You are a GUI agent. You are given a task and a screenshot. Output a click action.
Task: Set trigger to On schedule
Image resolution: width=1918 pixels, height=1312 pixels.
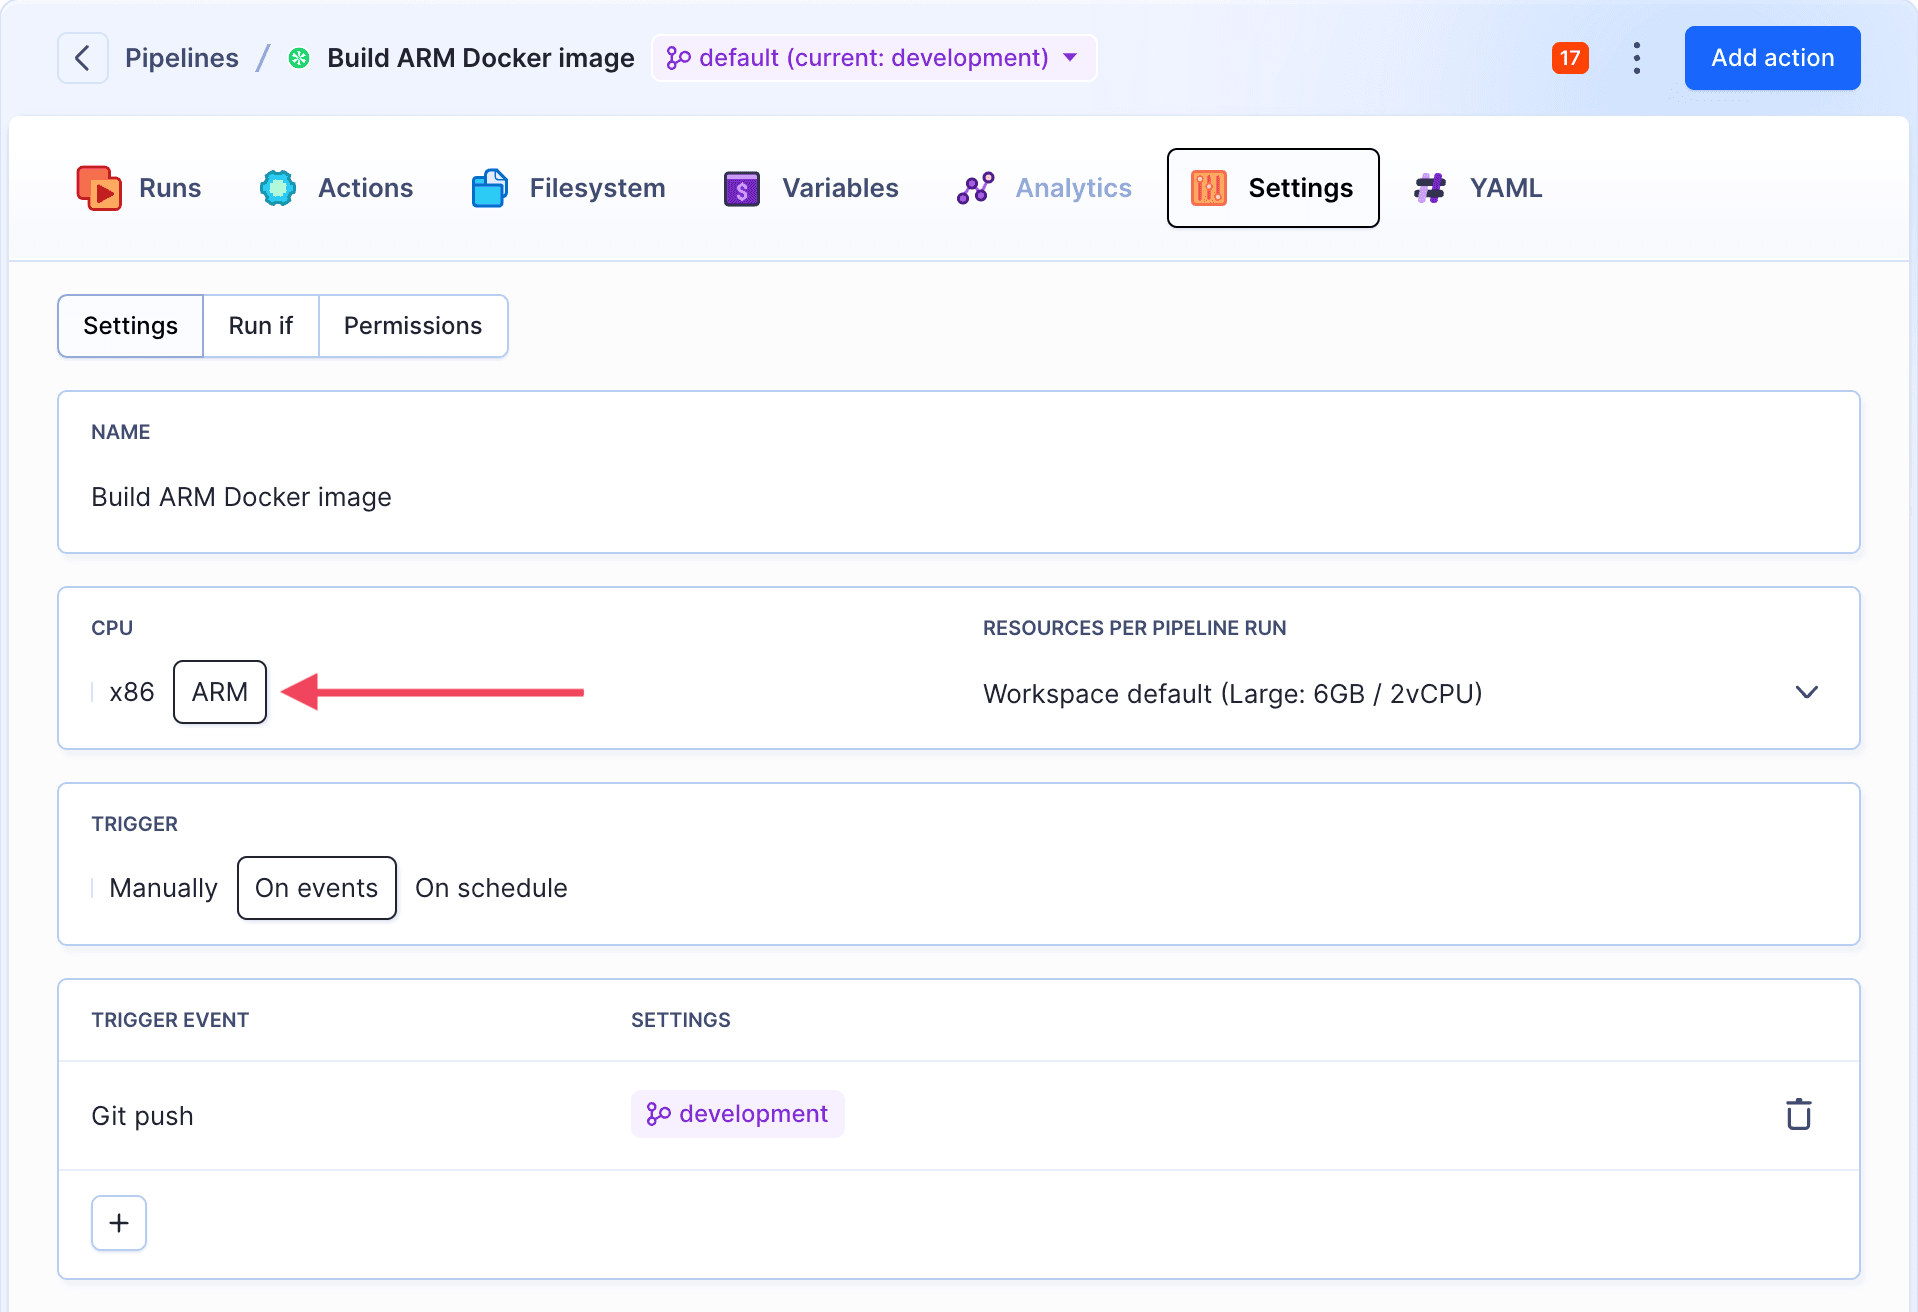coord(491,888)
